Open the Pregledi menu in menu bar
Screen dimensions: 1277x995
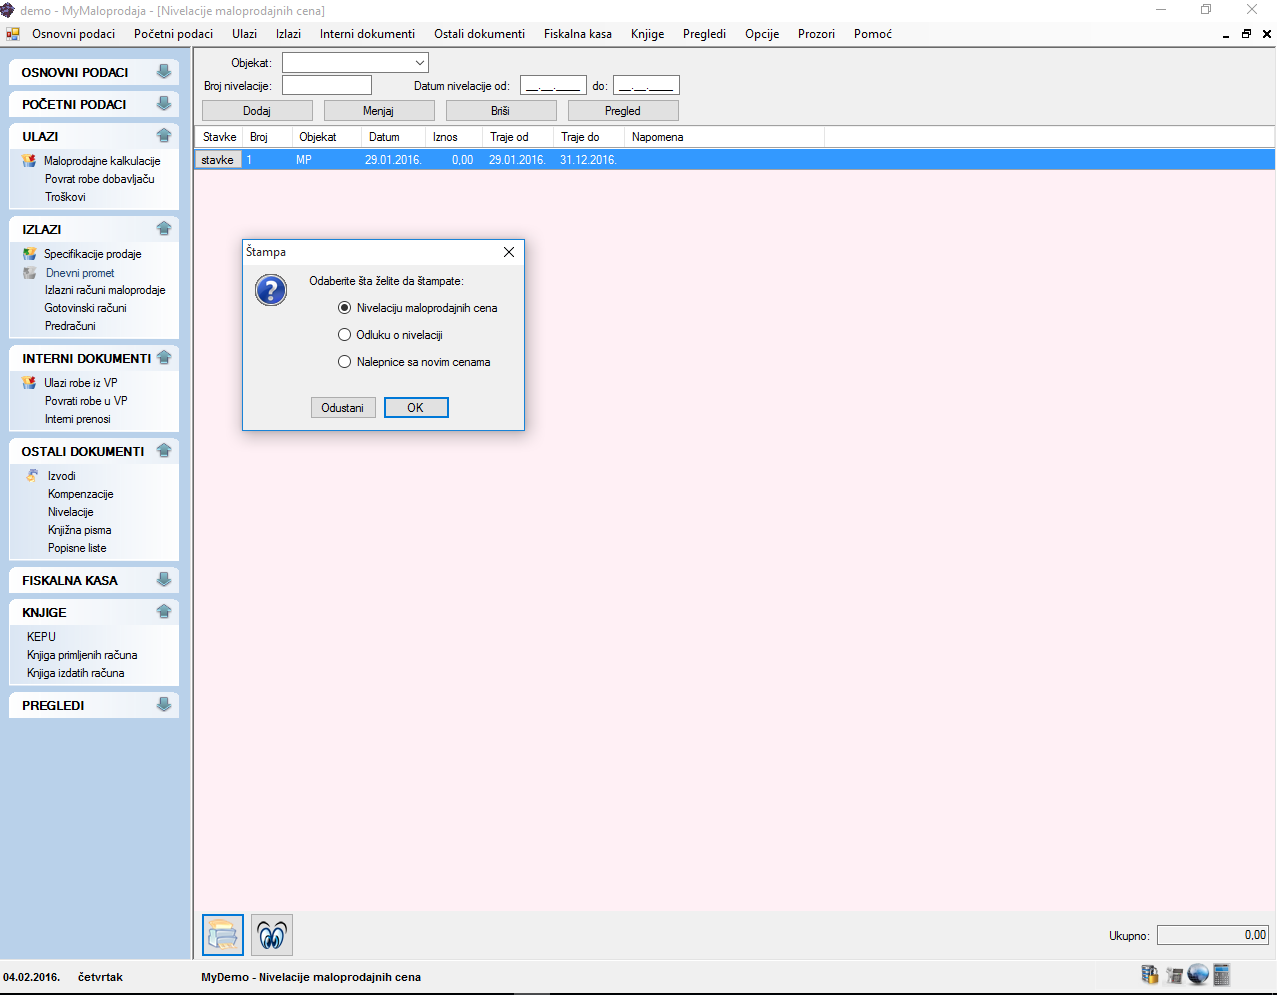coord(704,34)
